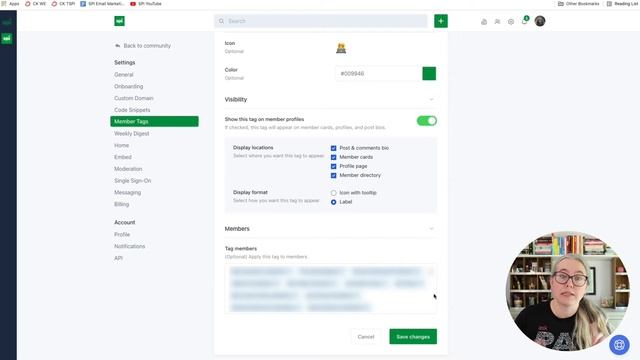This screenshot has height=360, width=640.
Task: Select the green community icon in dark sidebar
Action: tap(7, 38)
